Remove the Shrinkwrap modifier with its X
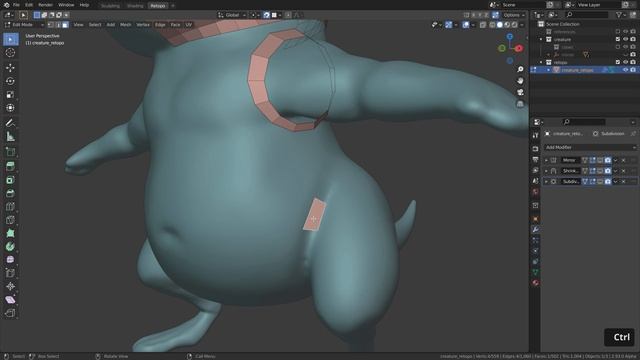The image size is (640, 360). pyautogui.click(x=623, y=171)
